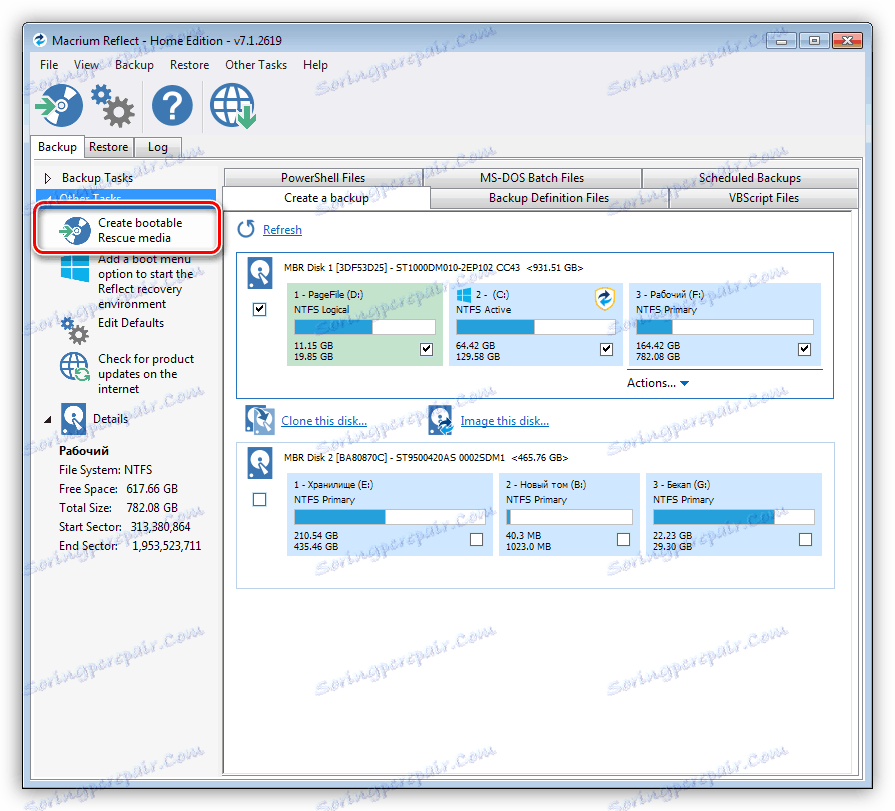Viewport: 895px width, 811px height.
Task: Open the PowerShell Files tab
Action: pos(323,178)
